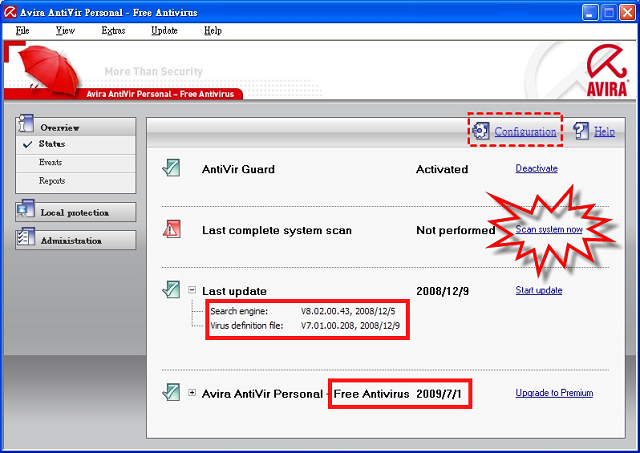640x453 pixels.
Task: Expand the Administration section
Action: (x=76, y=240)
